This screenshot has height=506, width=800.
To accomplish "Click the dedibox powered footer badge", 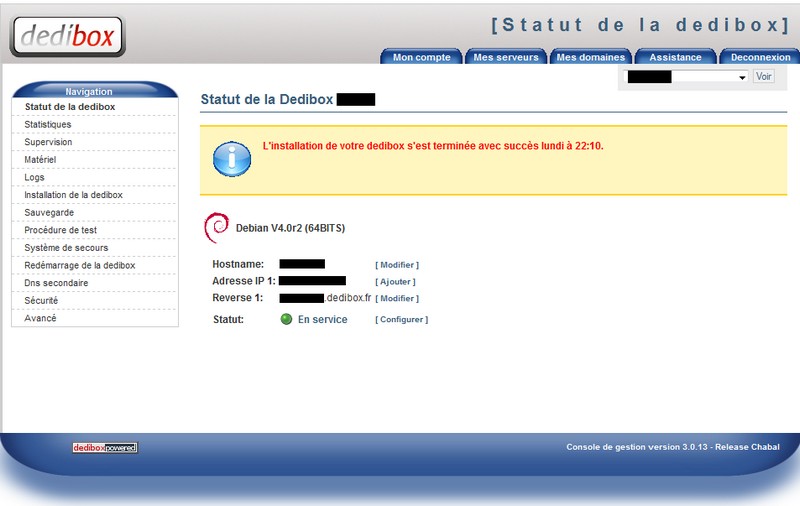I will [x=105, y=448].
